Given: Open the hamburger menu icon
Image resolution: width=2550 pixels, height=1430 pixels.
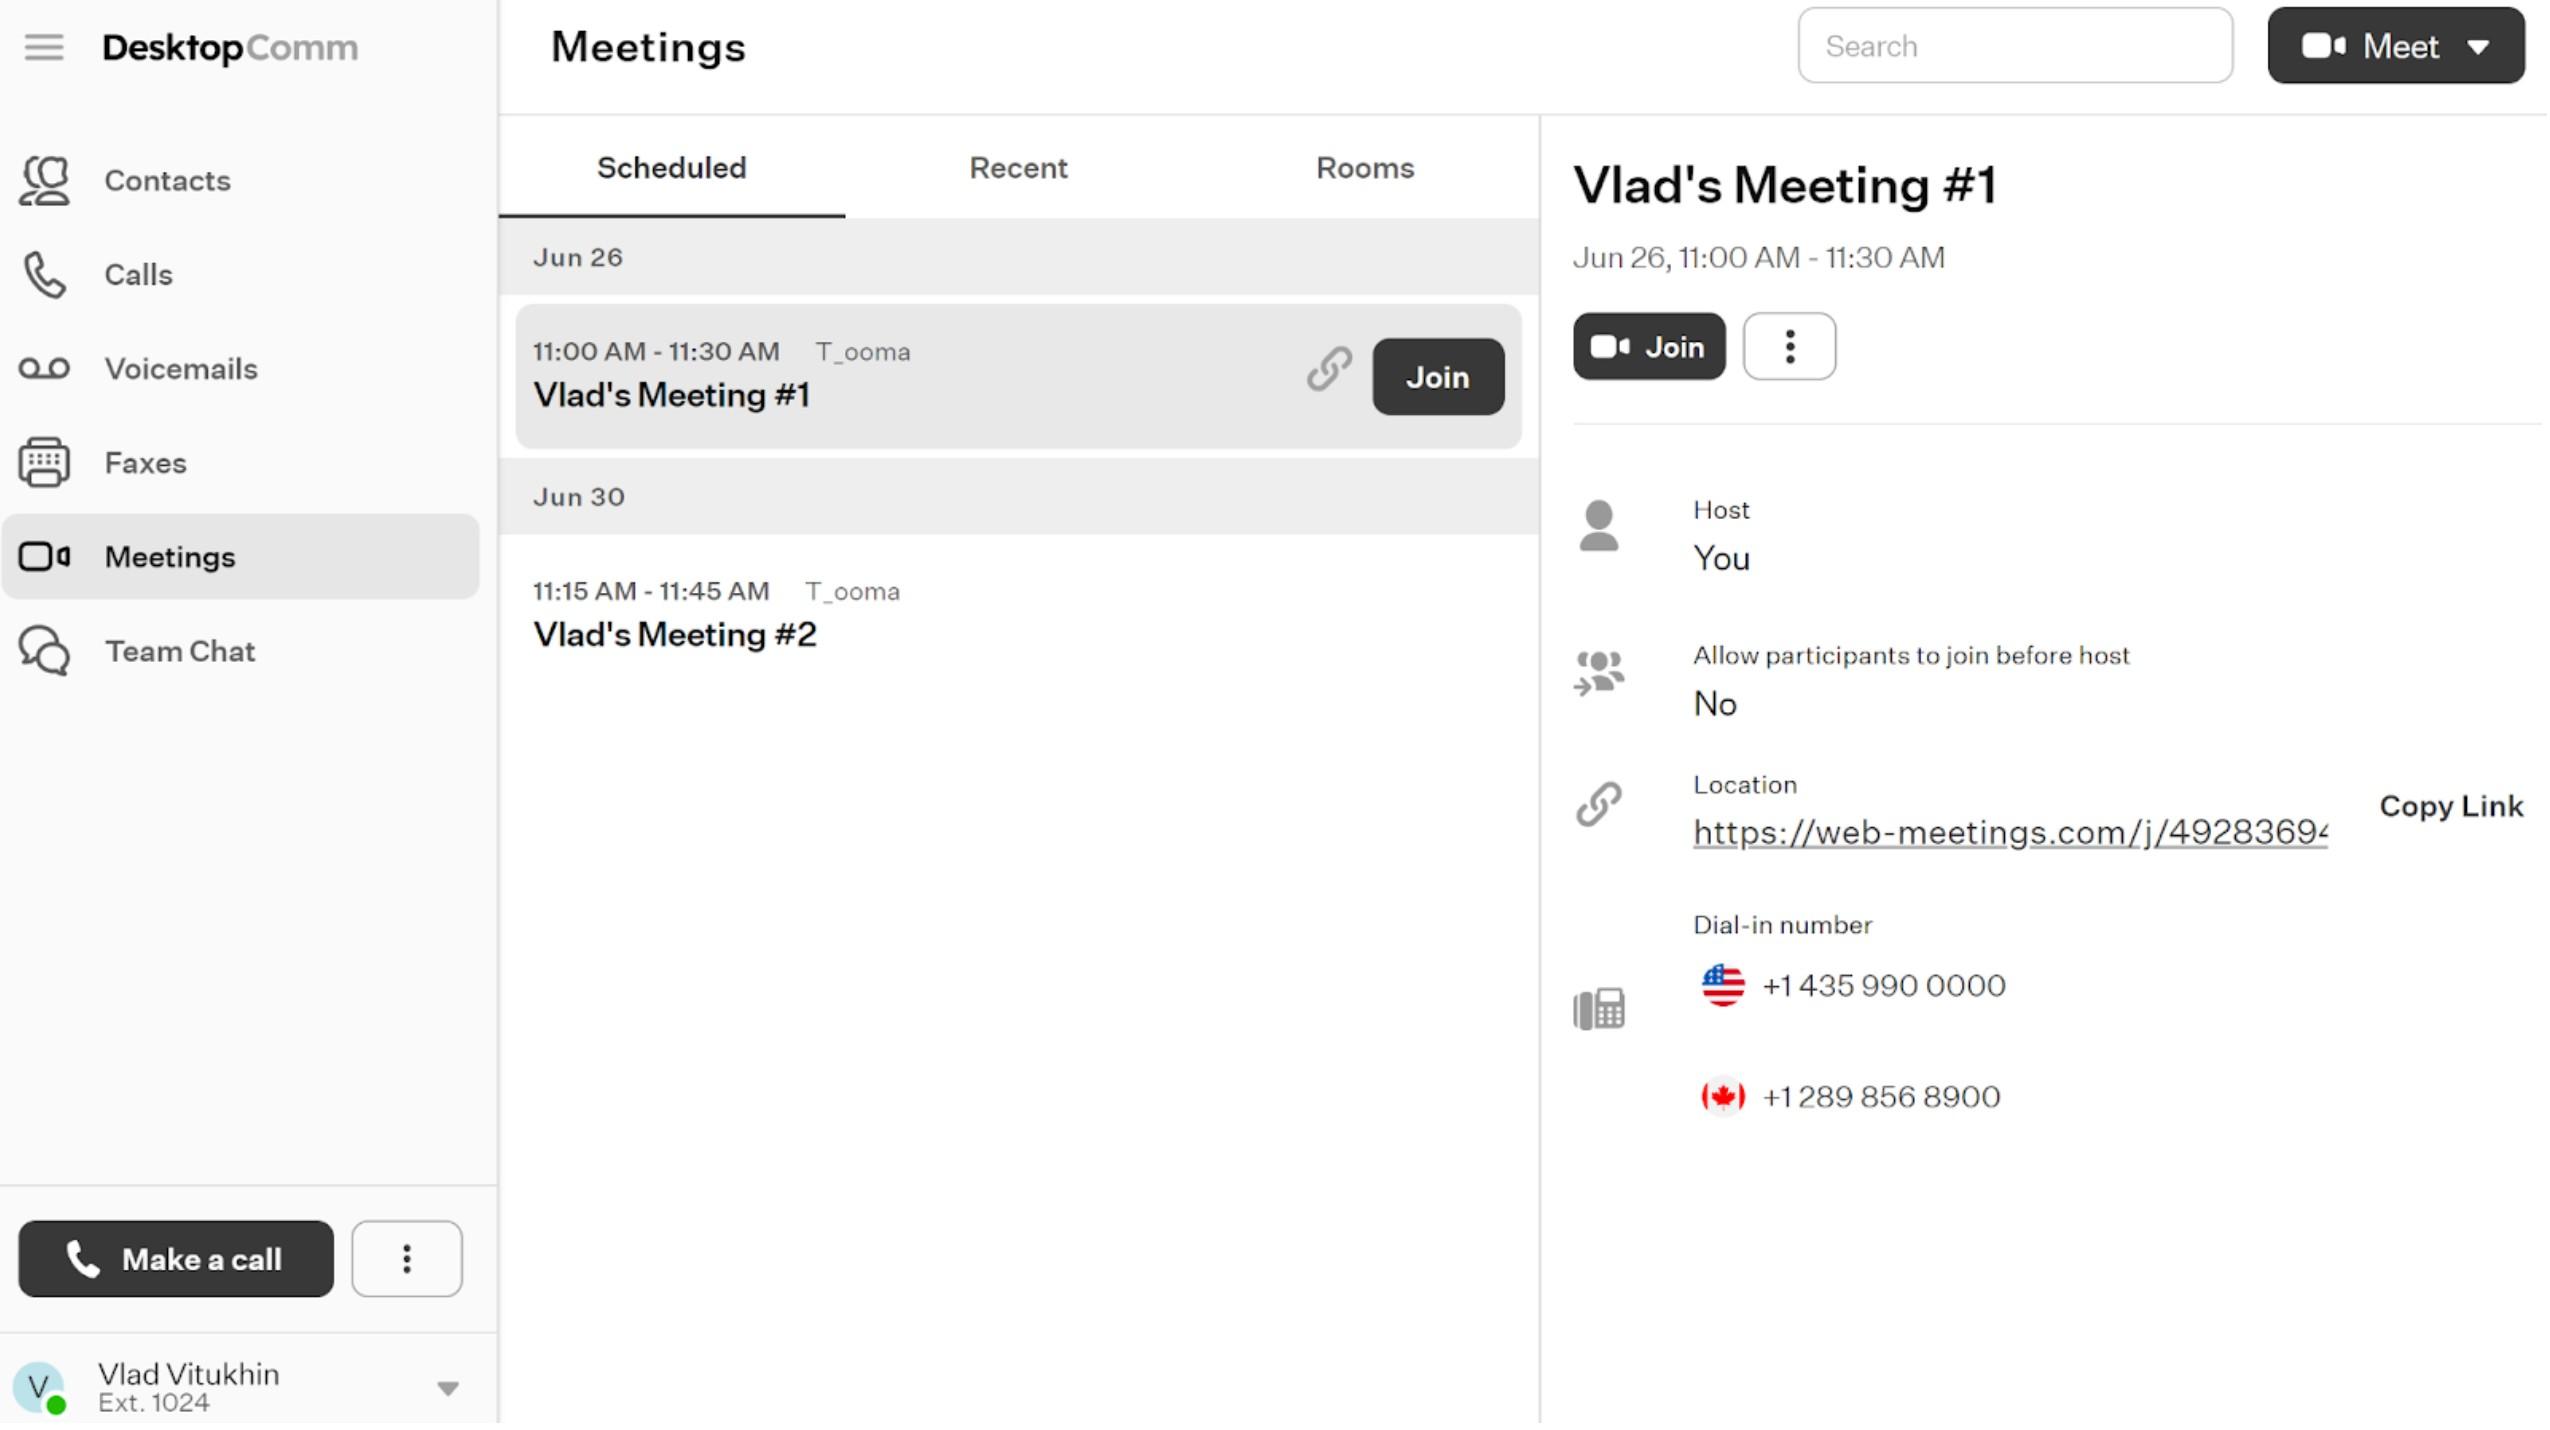Looking at the screenshot, I should tap(44, 47).
